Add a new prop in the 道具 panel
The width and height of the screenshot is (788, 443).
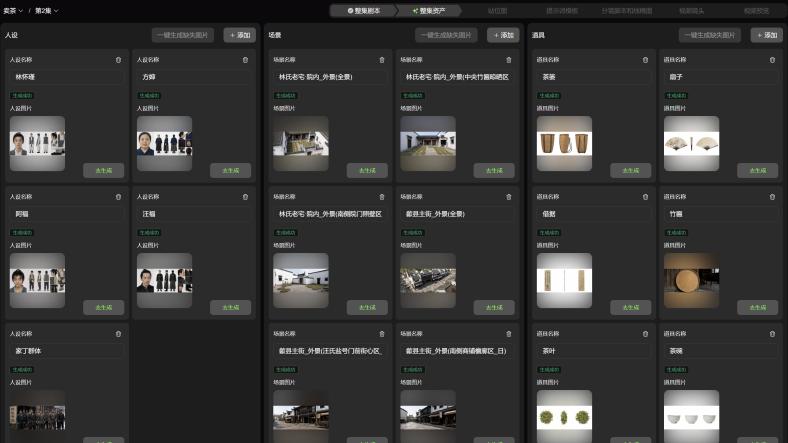click(767, 35)
